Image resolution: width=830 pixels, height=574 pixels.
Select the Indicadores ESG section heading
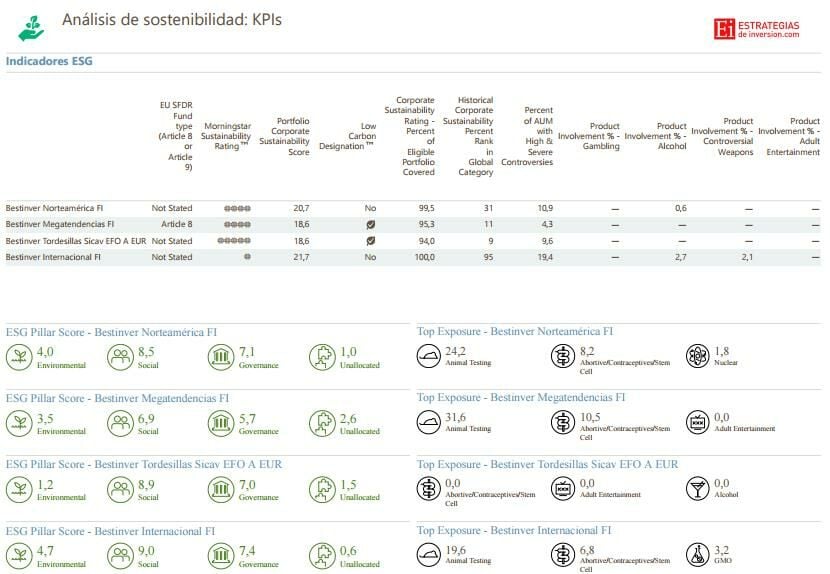49,61
